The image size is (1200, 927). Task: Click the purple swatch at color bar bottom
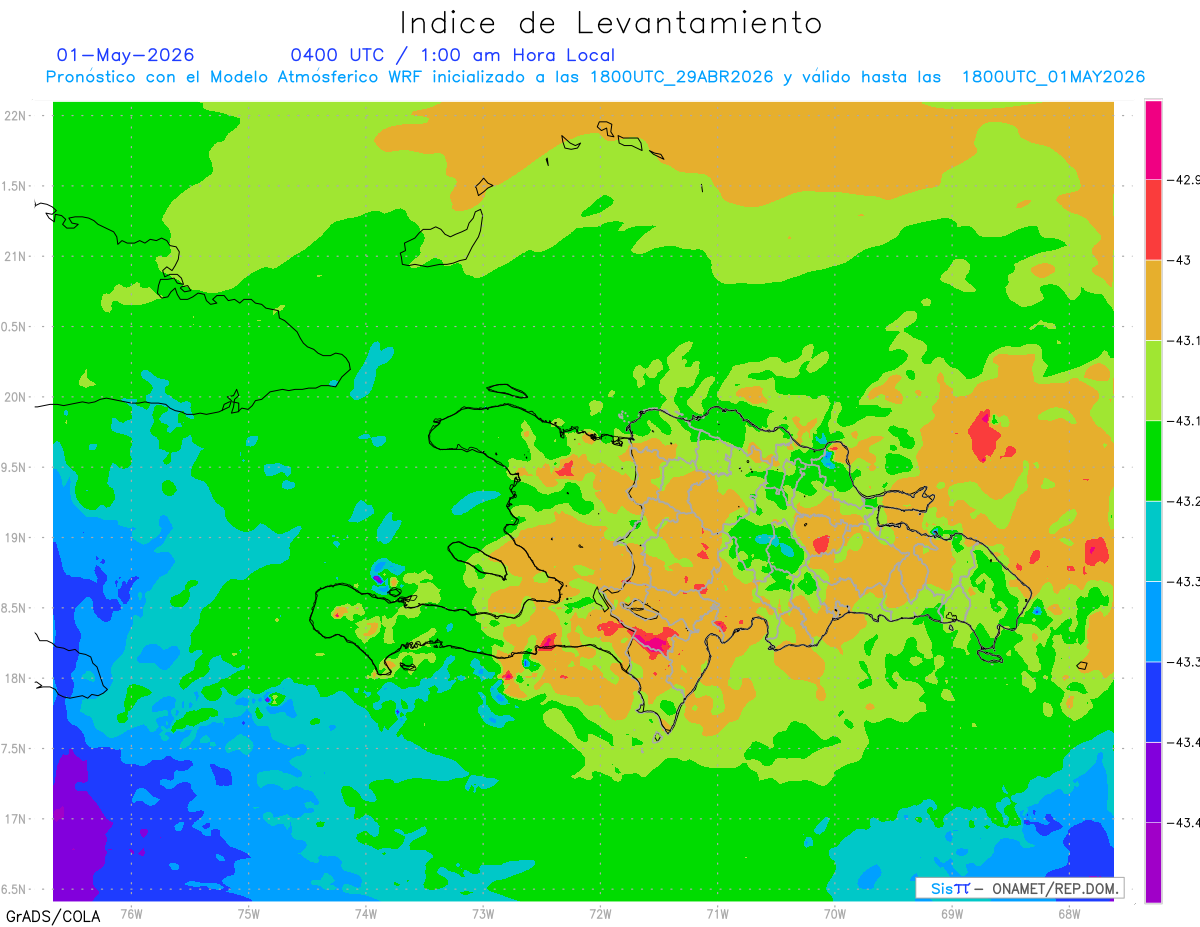1153,862
